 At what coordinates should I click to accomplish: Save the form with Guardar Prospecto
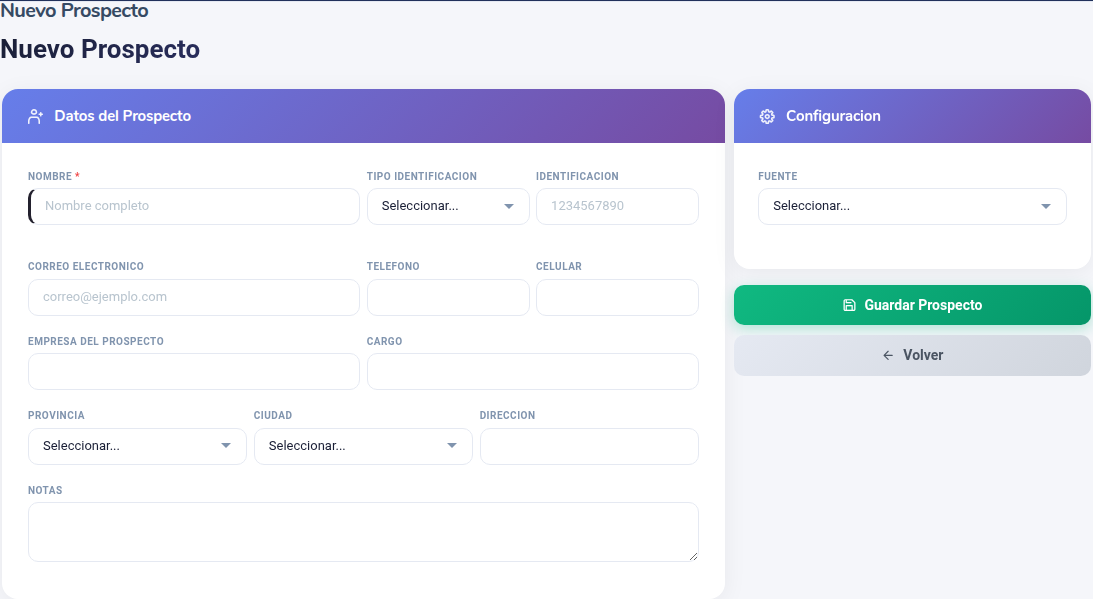tap(912, 305)
